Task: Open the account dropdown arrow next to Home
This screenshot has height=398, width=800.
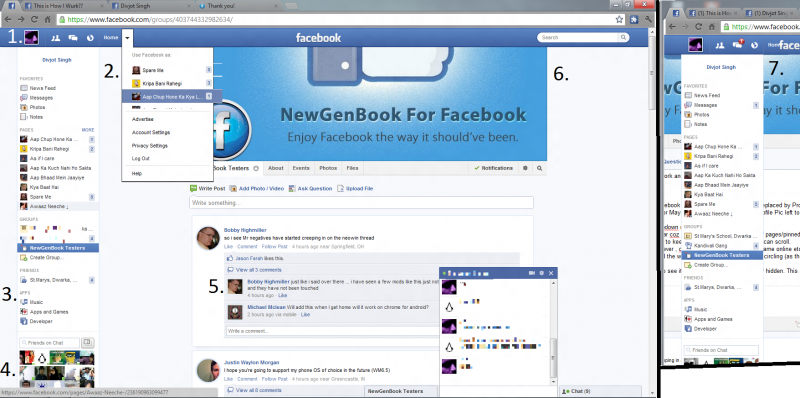Action: [128, 38]
